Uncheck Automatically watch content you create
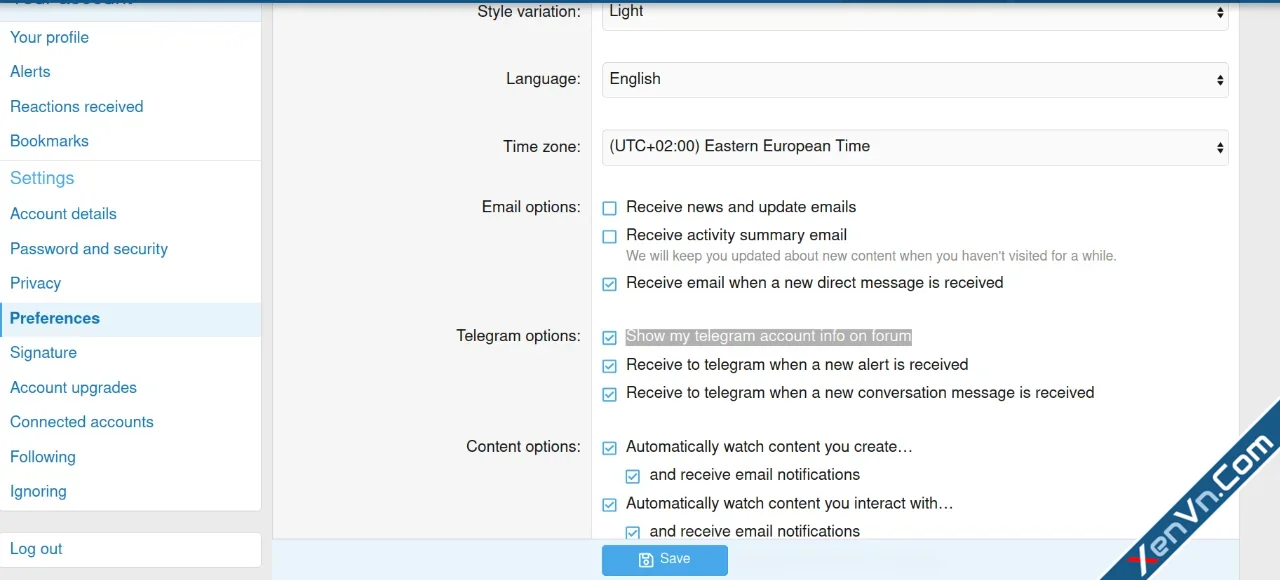Viewport: 1280px width, 580px height. point(609,448)
